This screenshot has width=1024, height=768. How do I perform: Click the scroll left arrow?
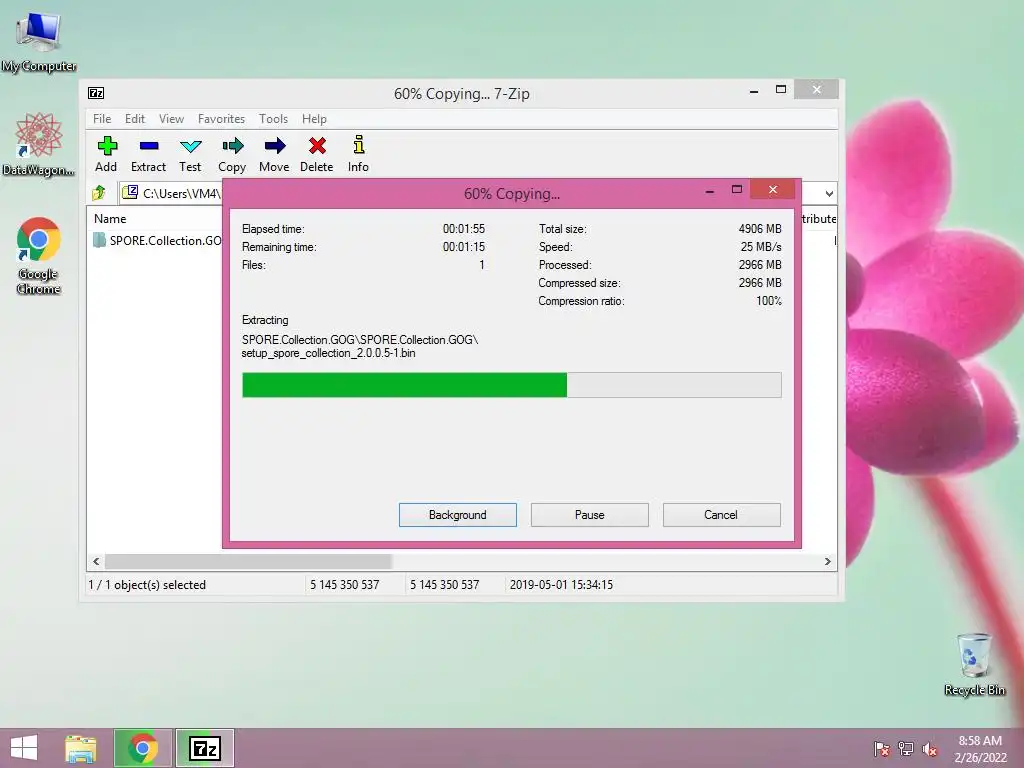[x=96, y=561]
